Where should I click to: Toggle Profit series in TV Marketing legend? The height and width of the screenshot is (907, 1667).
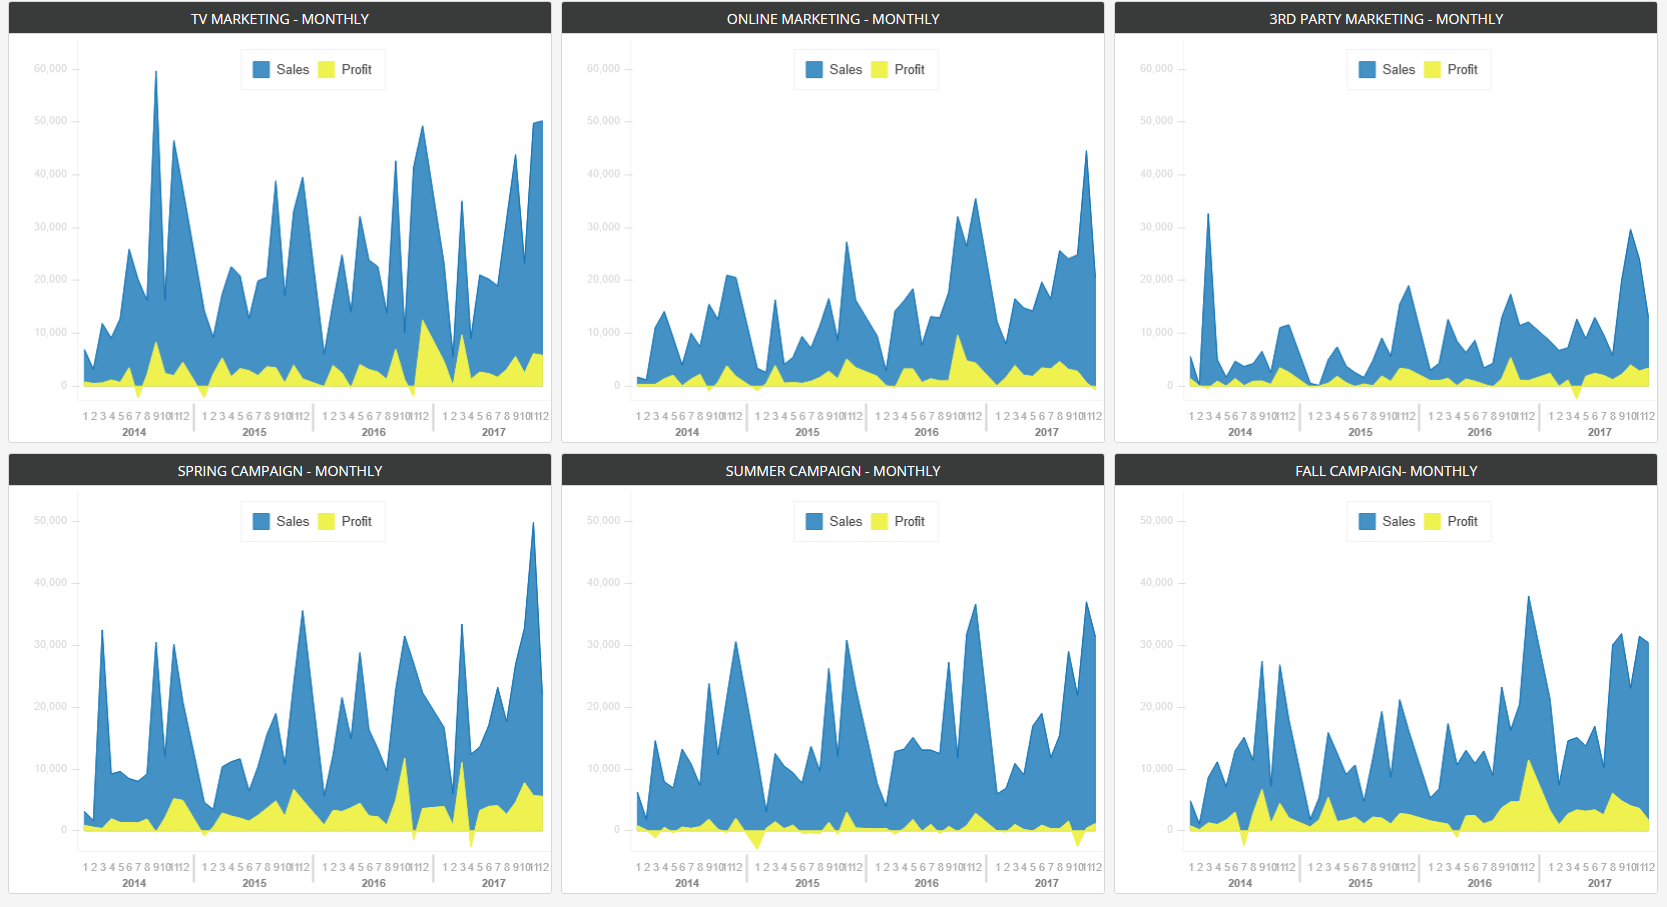(345, 70)
